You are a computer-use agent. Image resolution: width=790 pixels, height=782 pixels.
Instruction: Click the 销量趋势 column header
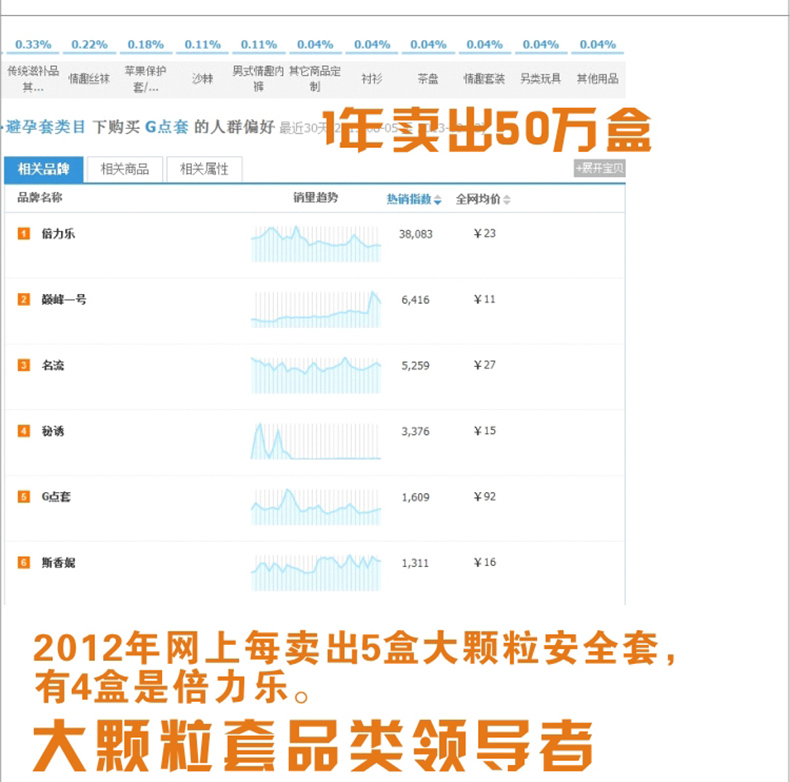point(316,198)
